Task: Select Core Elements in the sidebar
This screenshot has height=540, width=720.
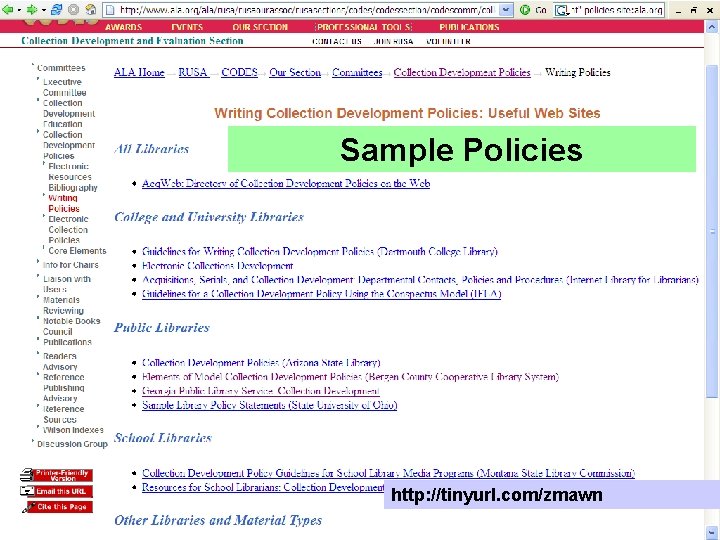Action: pyautogui.click(x=77, y=251)
